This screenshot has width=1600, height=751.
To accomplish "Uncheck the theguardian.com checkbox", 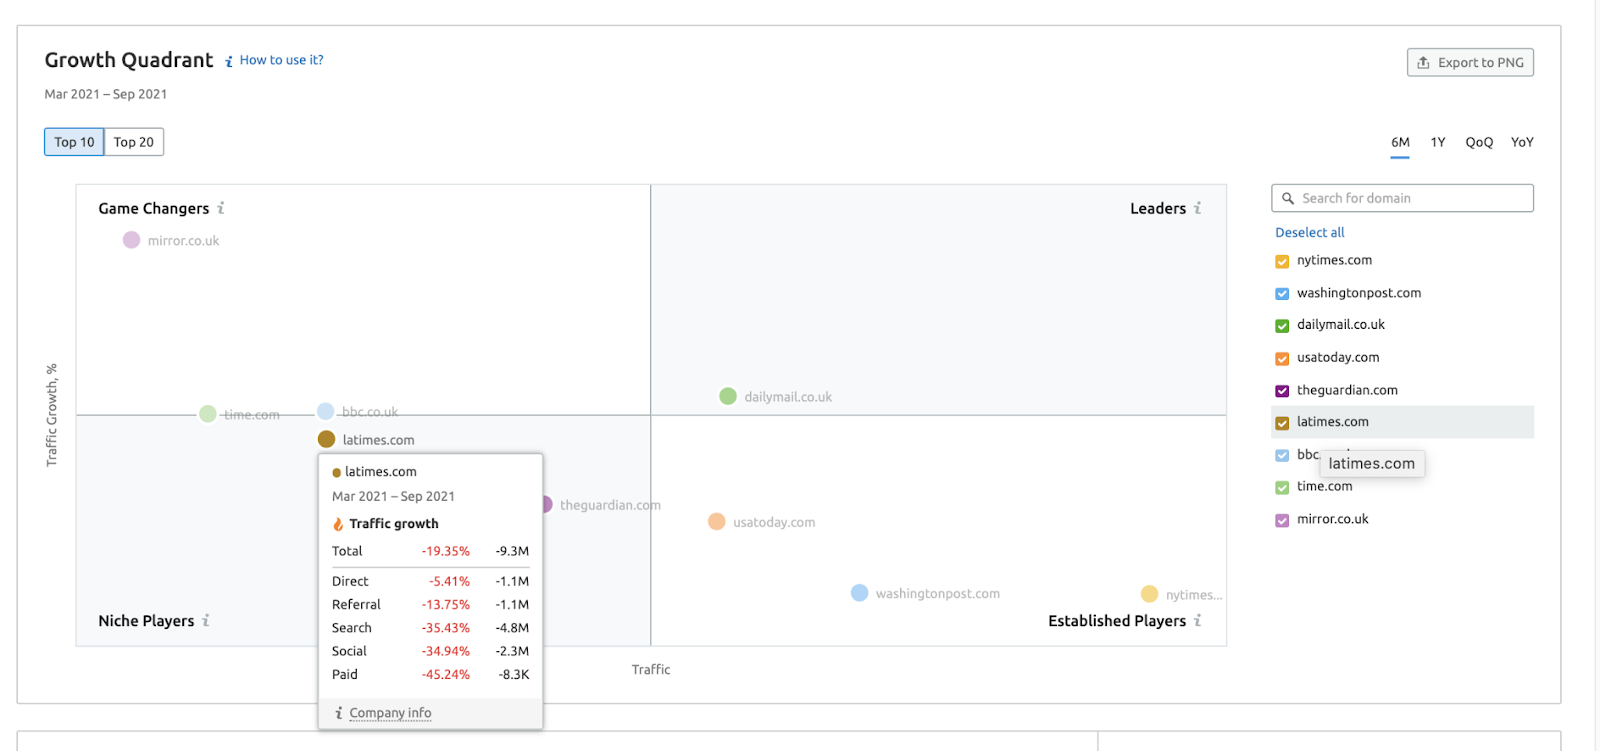I will tap(1282, 391).
